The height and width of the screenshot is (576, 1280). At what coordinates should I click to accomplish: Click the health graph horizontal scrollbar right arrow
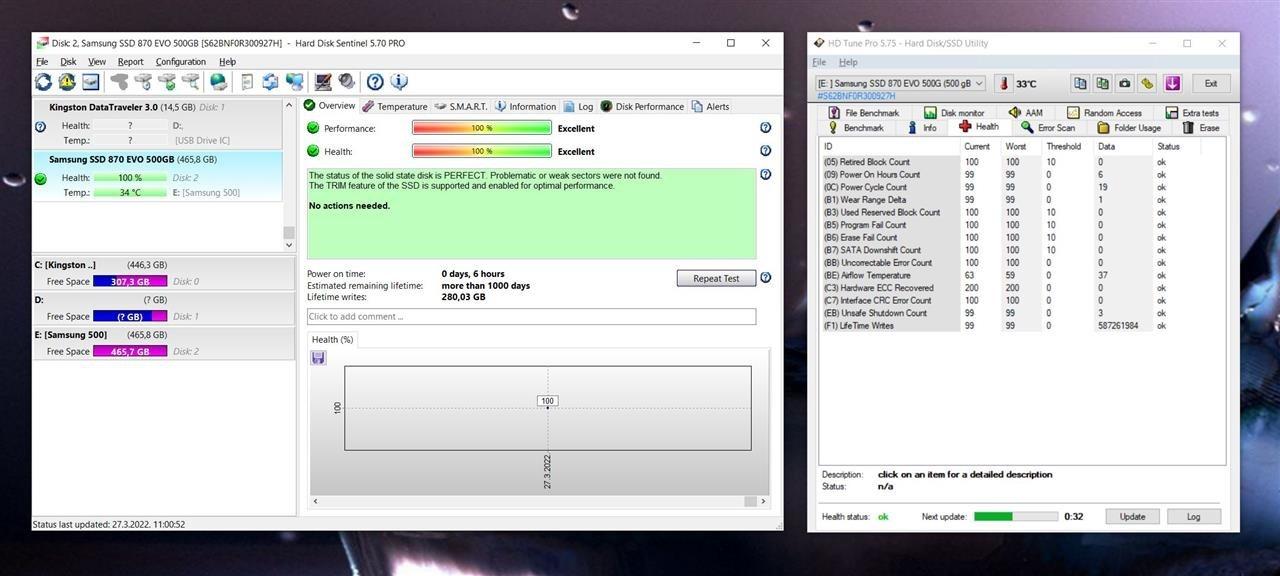764,501
